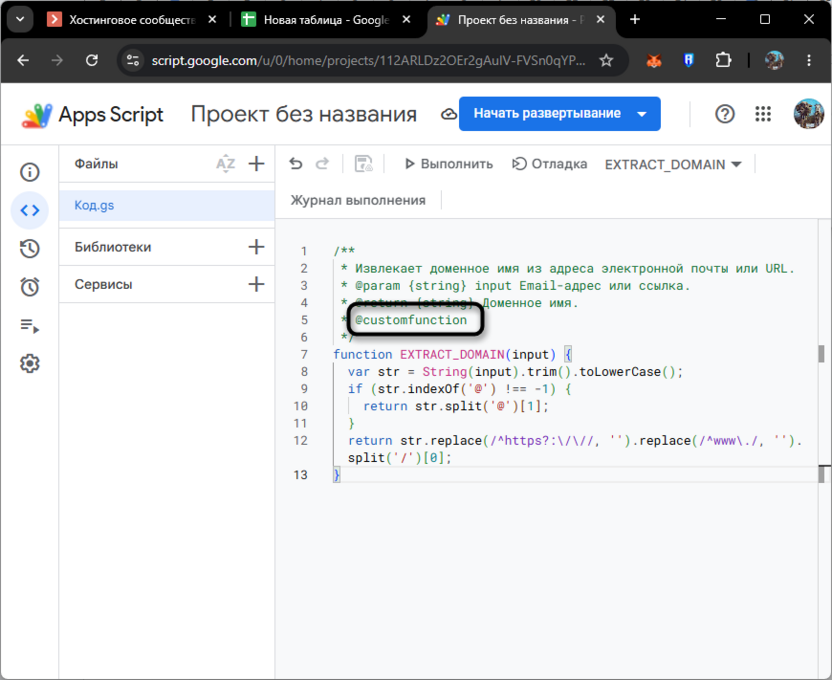Rename project title Проект без названия
The image size is (832, 680).
(x=304, y=114)
